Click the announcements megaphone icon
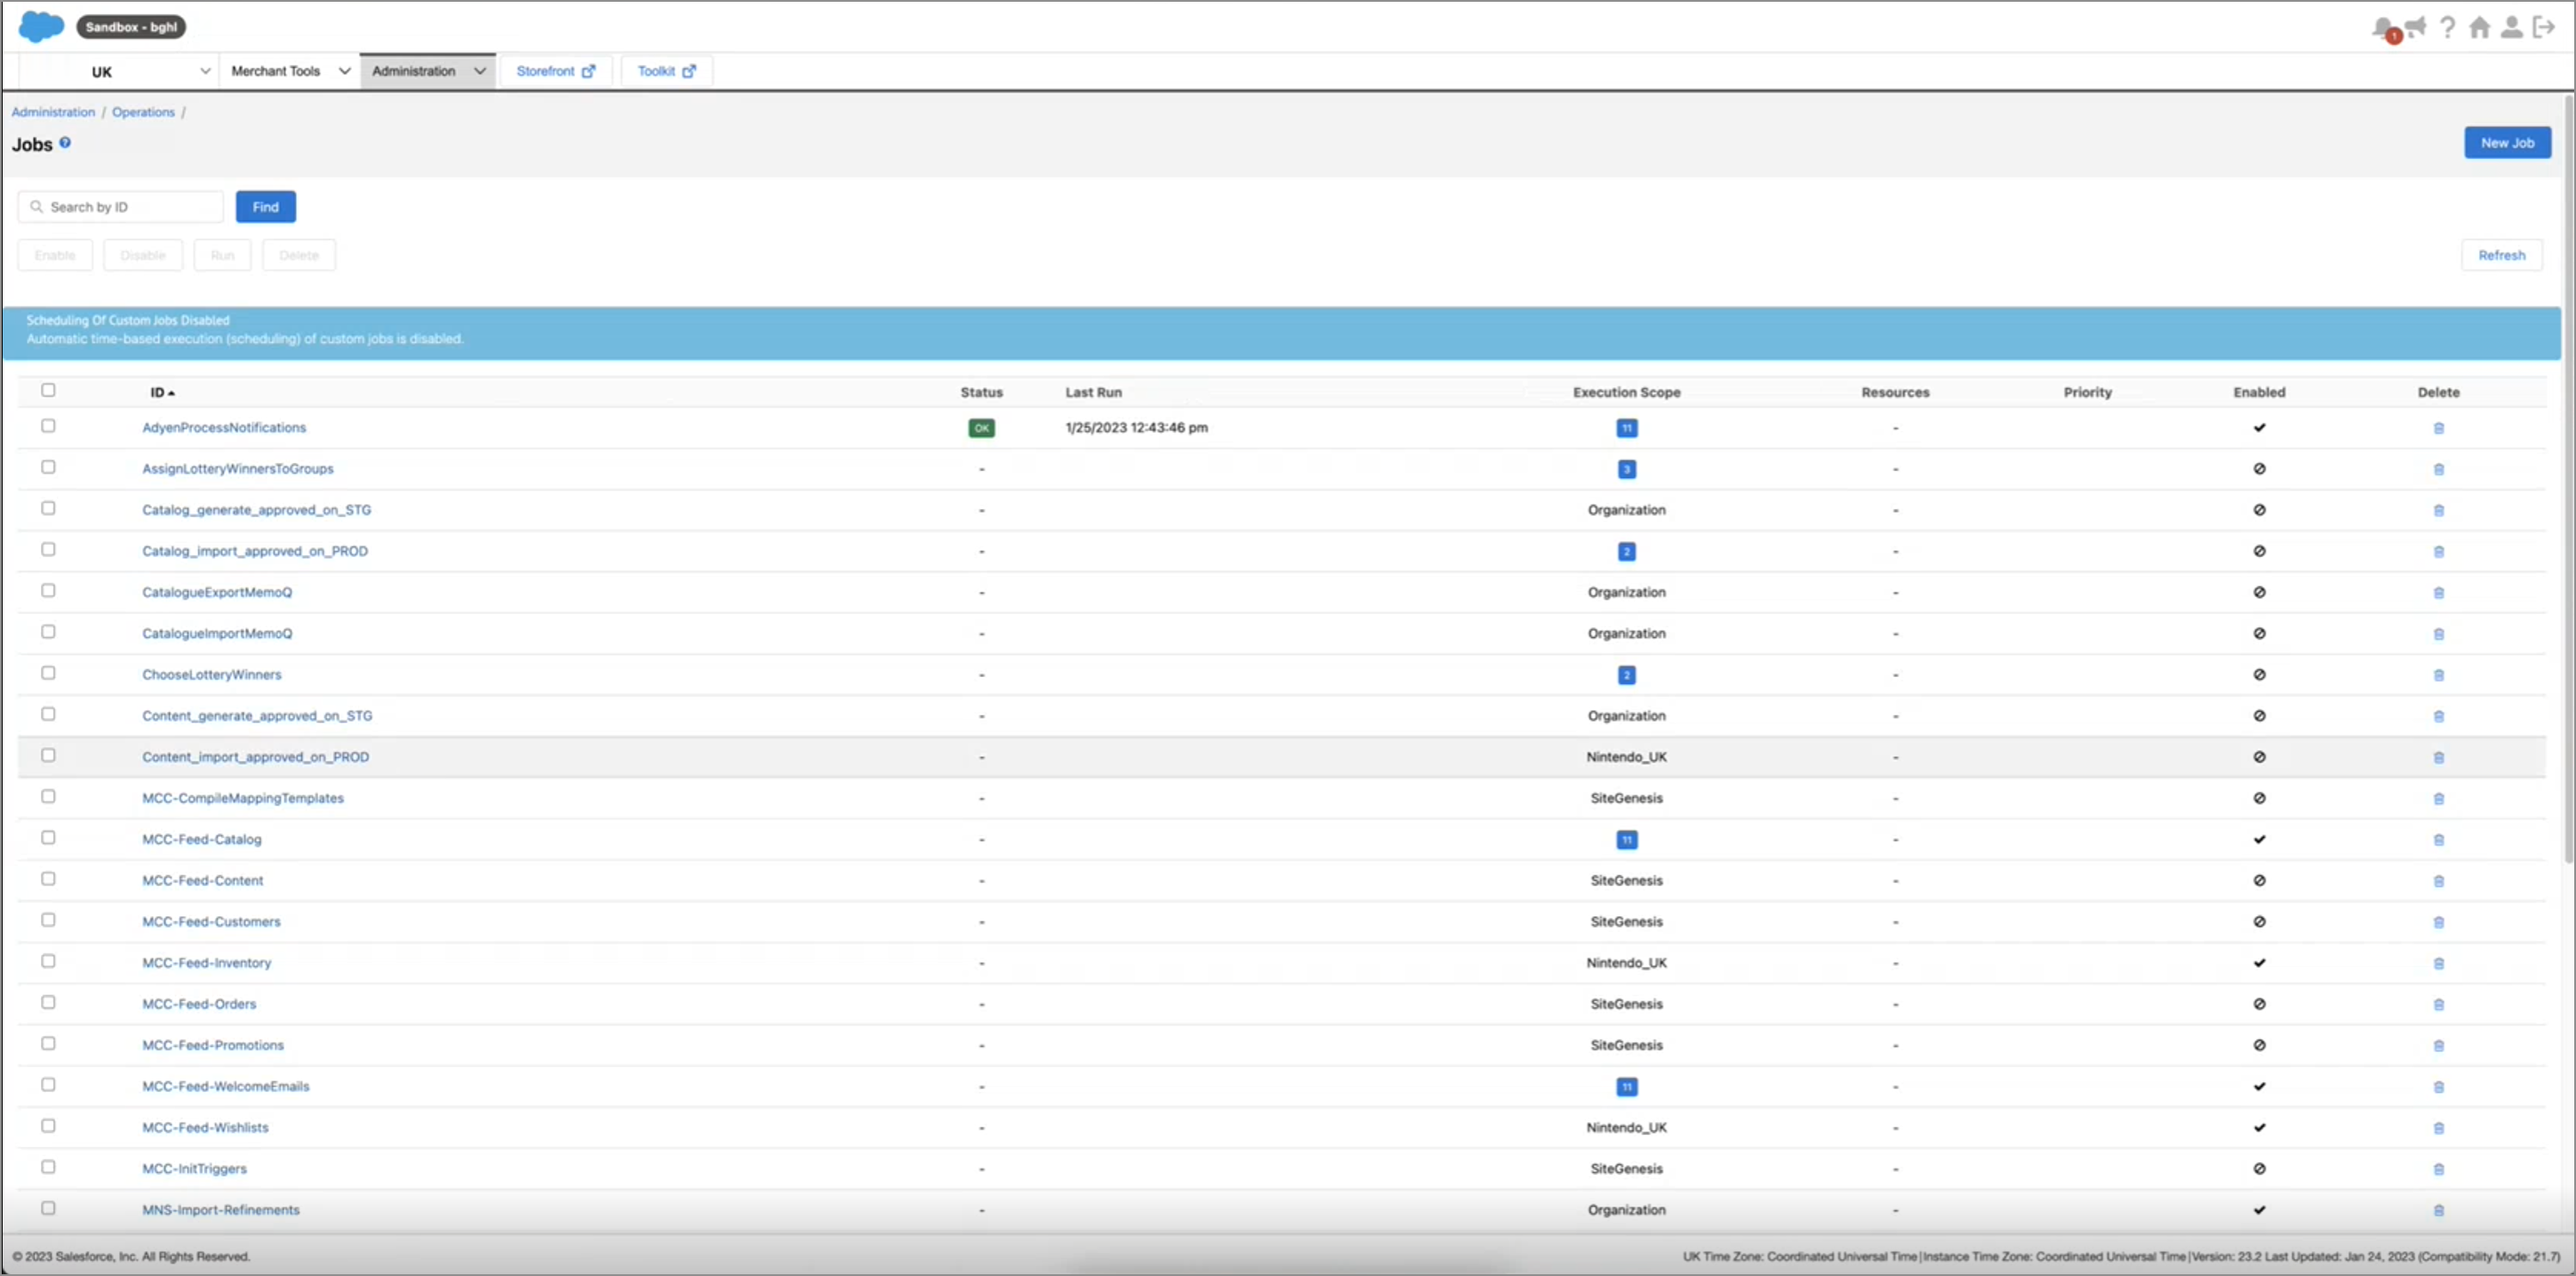2576x1276 pixels. coord(2416,27)
